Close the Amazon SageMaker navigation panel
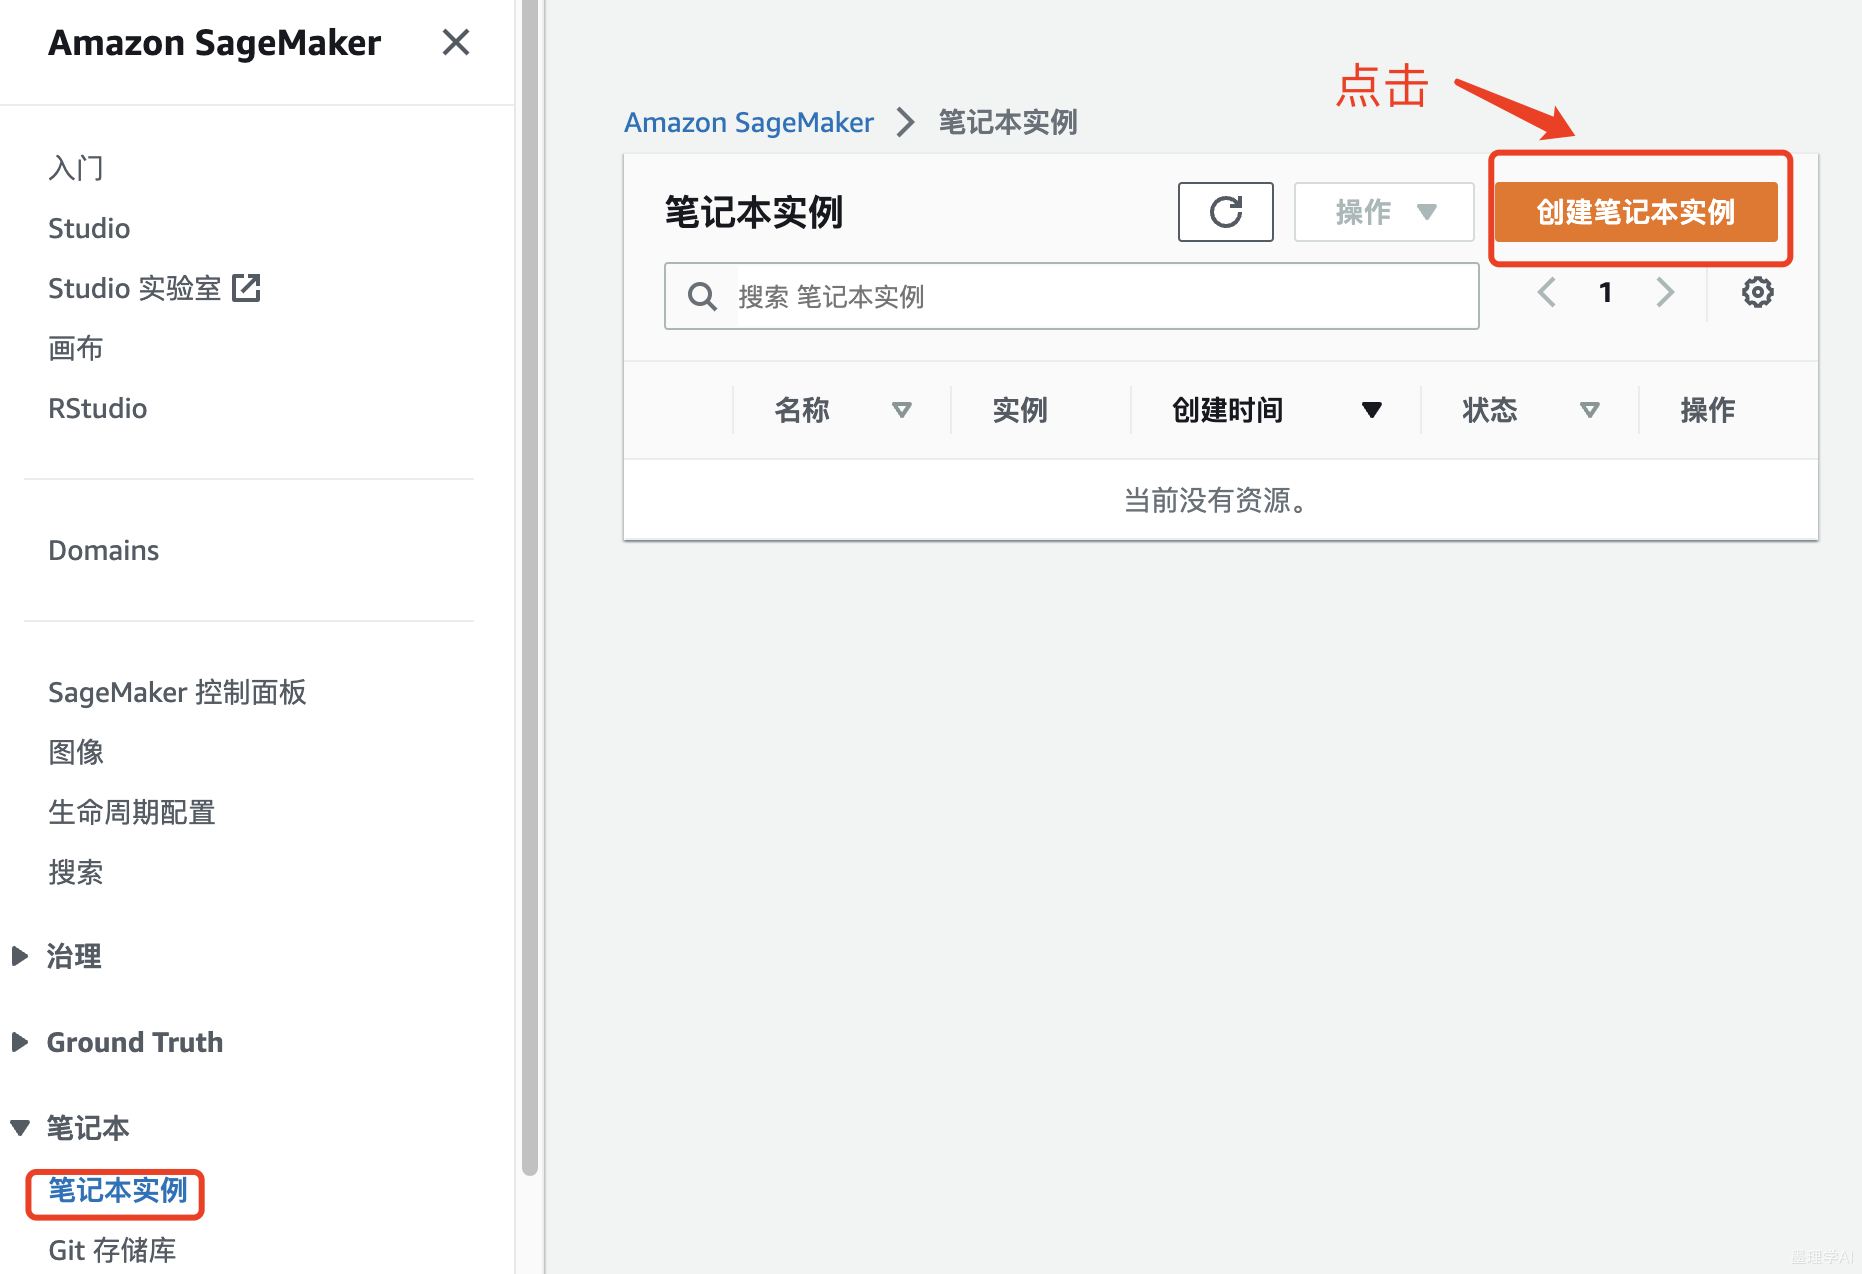Image resolution: width=1862 pixels, height=1274 pixels. tap(456, 42)
